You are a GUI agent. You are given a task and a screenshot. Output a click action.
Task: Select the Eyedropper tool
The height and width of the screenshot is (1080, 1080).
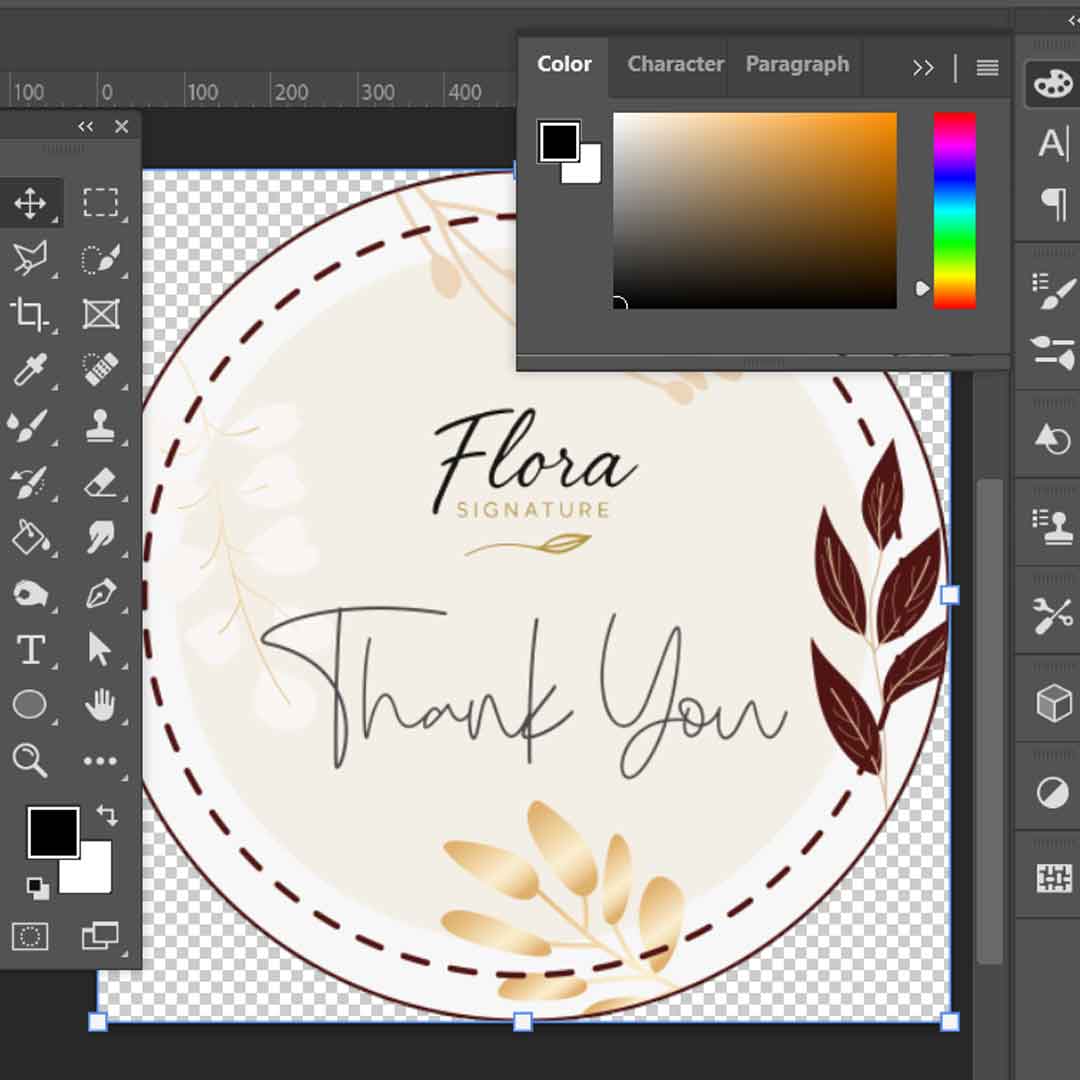(30, 370)
